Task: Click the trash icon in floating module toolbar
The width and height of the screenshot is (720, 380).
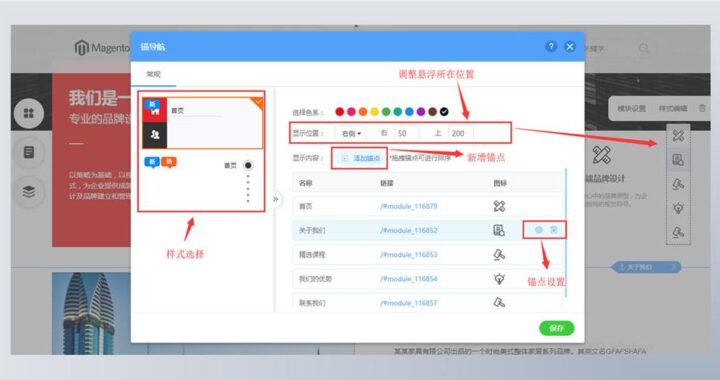Action: pos(702,108)
